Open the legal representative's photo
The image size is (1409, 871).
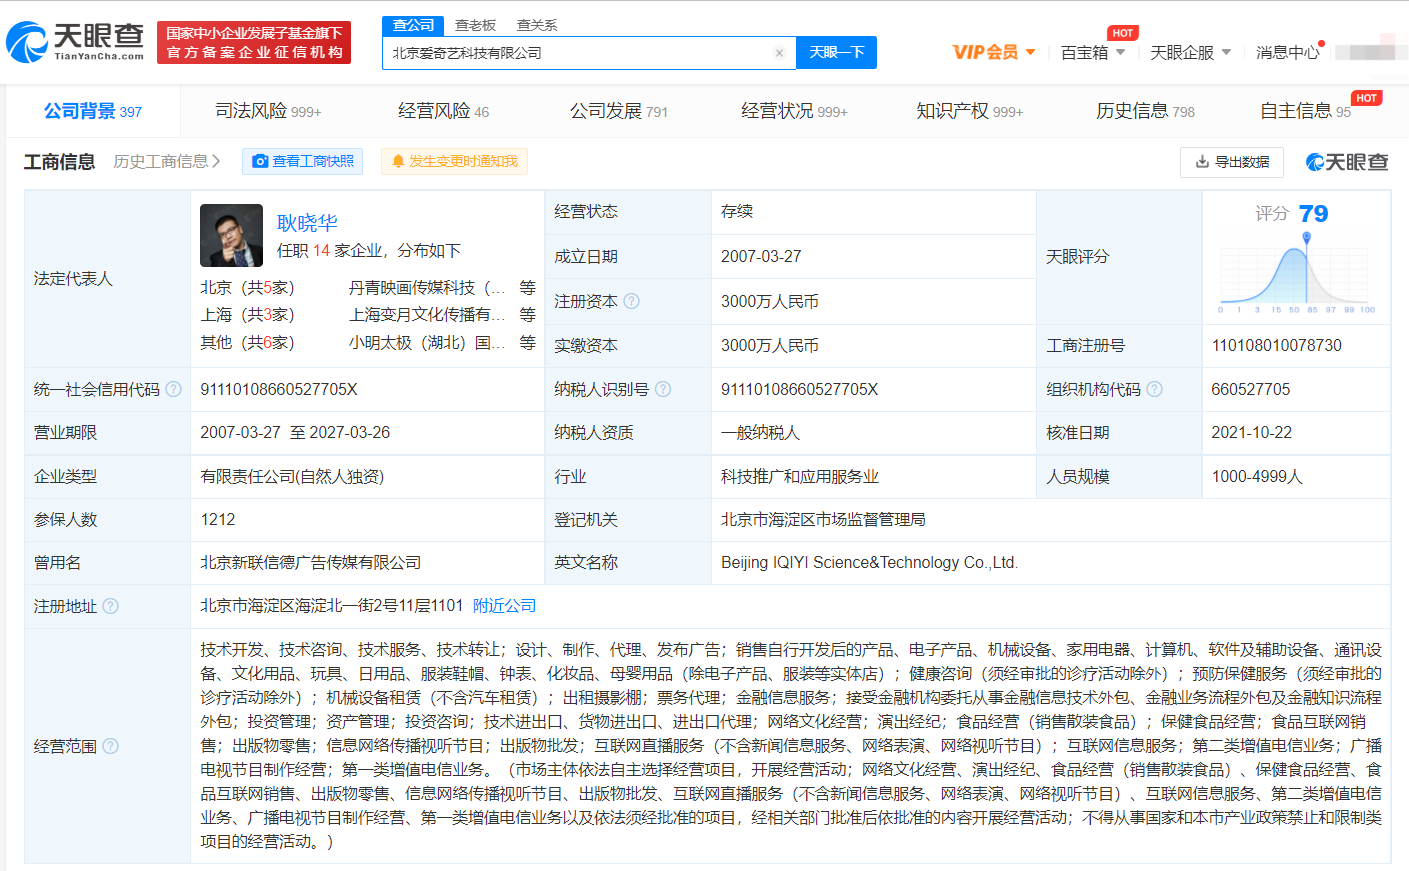point(231,235)
